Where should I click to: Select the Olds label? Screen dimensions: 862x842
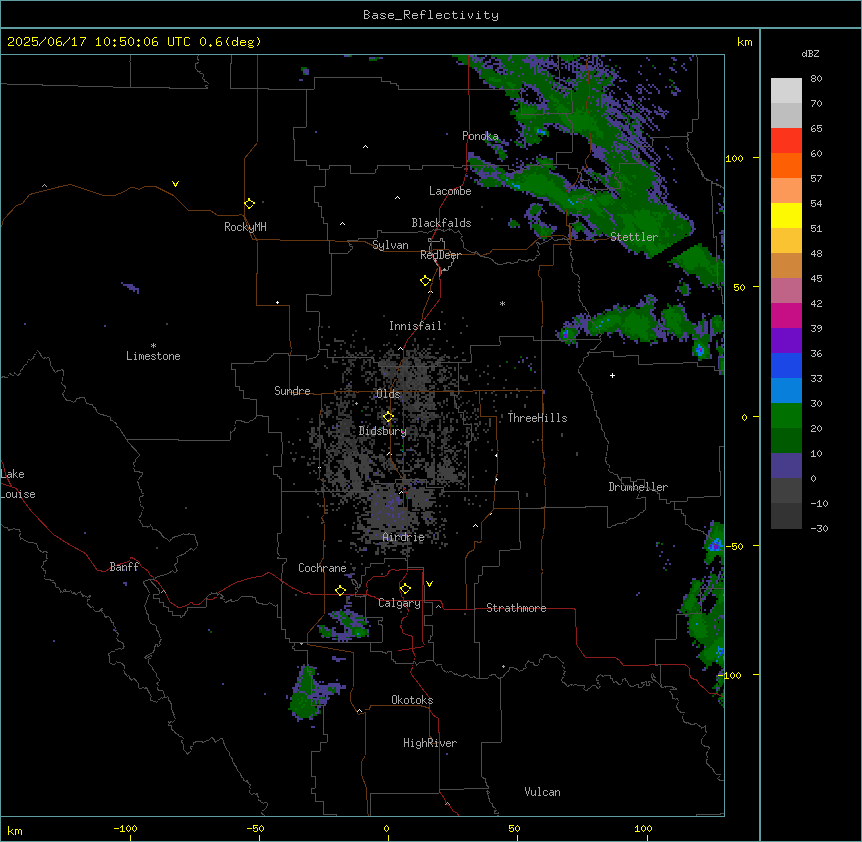[x=388, y=394]
